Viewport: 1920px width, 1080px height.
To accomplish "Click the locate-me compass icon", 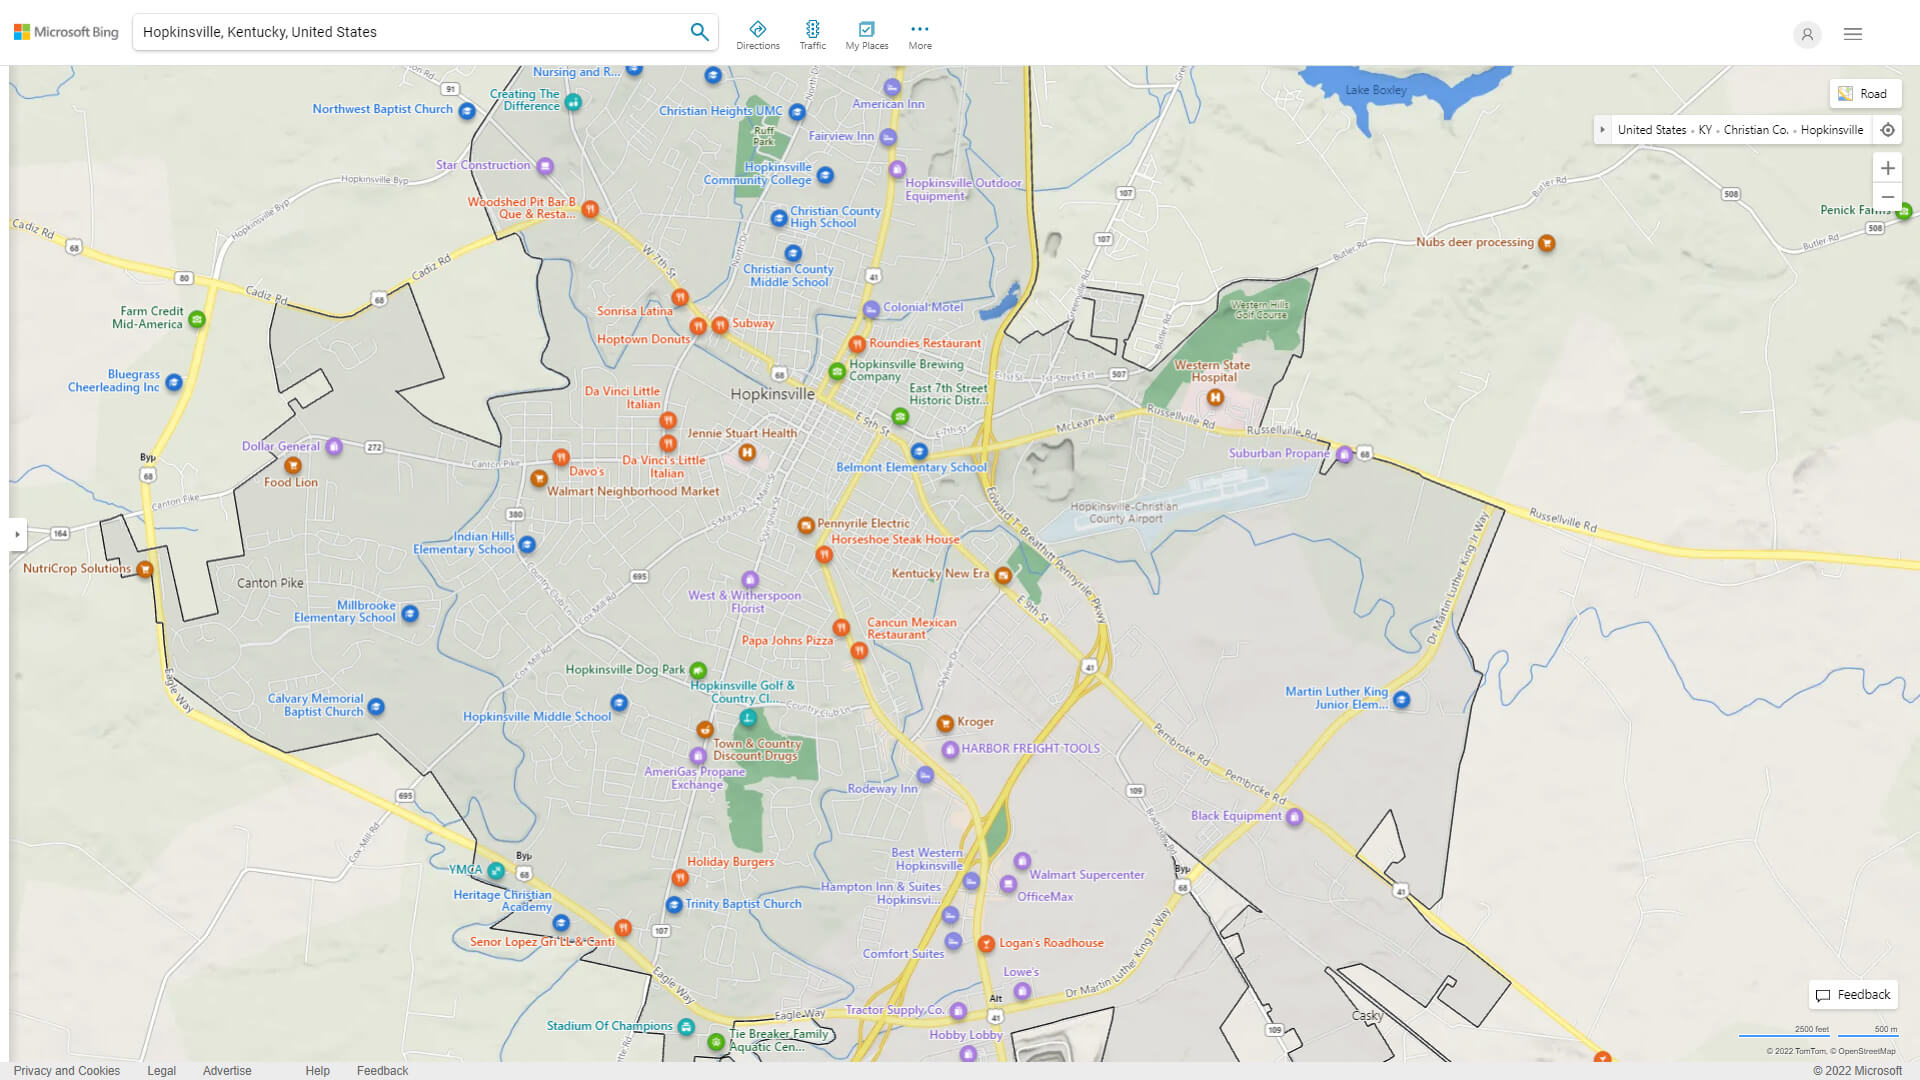I will (1888, 129).
